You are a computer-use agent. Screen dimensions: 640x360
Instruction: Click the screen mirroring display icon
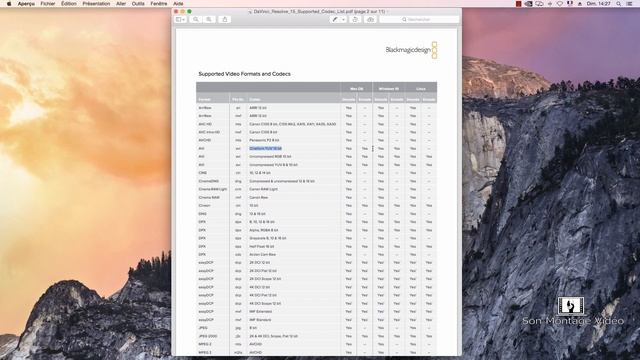(539, 4)
